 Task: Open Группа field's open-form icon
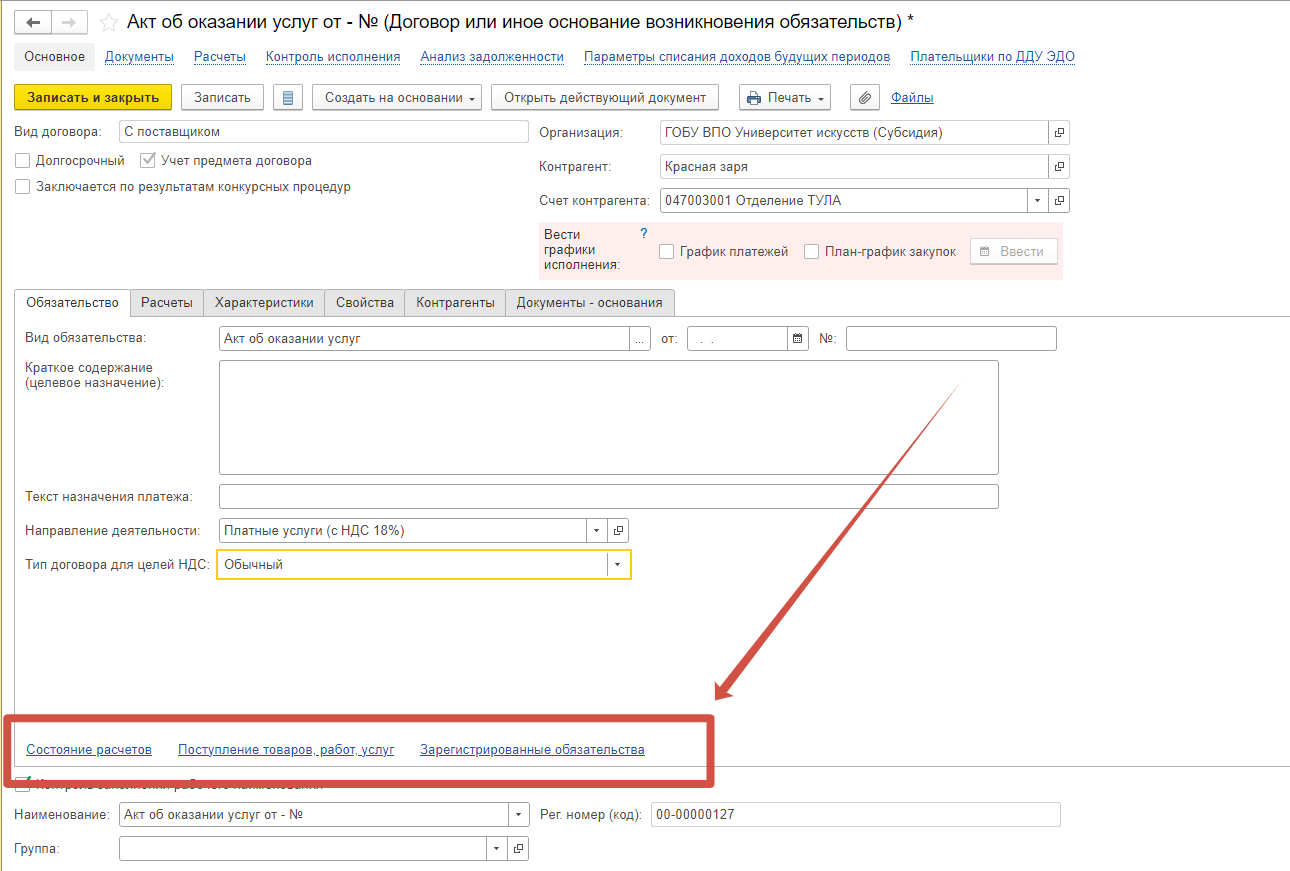(x=518, y=848)
